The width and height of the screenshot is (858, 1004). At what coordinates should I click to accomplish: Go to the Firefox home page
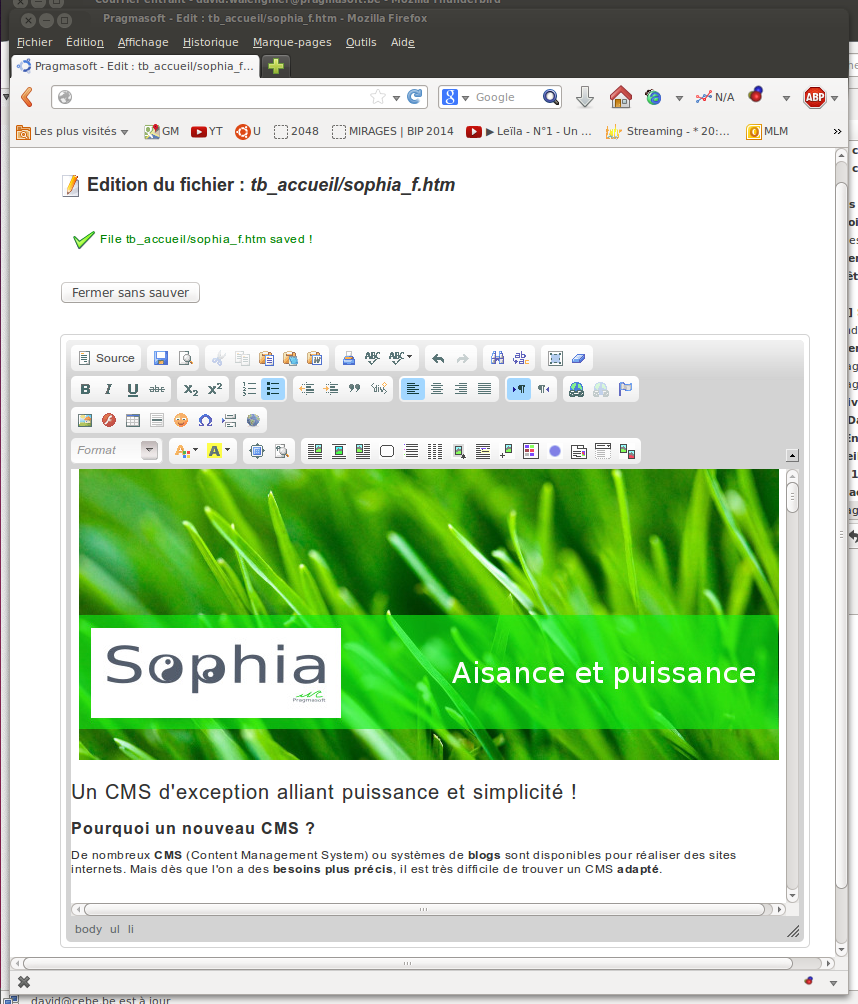click(620, 97)
